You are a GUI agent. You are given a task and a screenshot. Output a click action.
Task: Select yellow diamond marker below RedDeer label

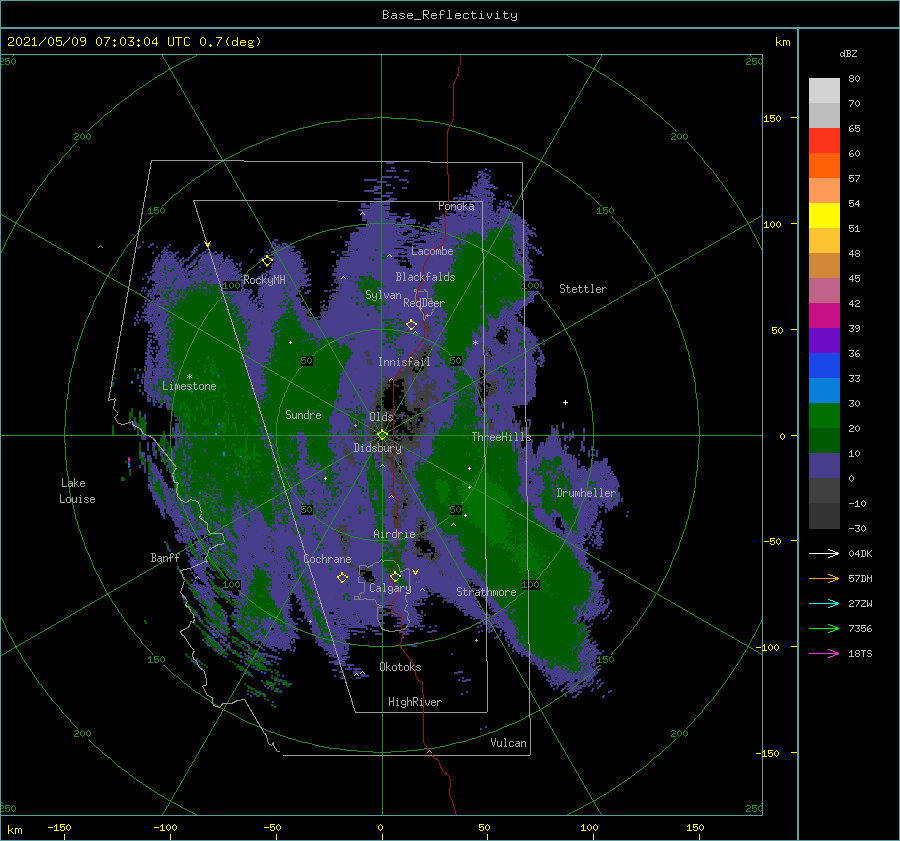tap(412, 325)
